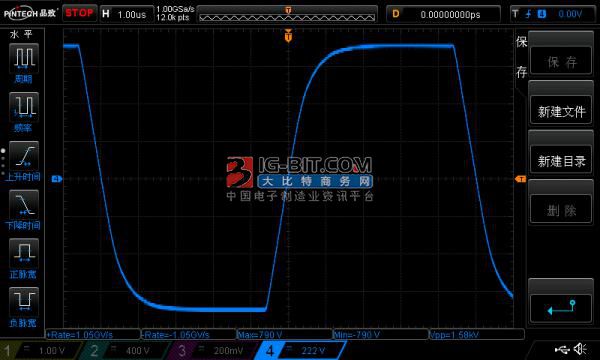The height and width of the screenshot is (360, 600).
Task: Click the waveform memory overview bar
Action: click(287, 14)
